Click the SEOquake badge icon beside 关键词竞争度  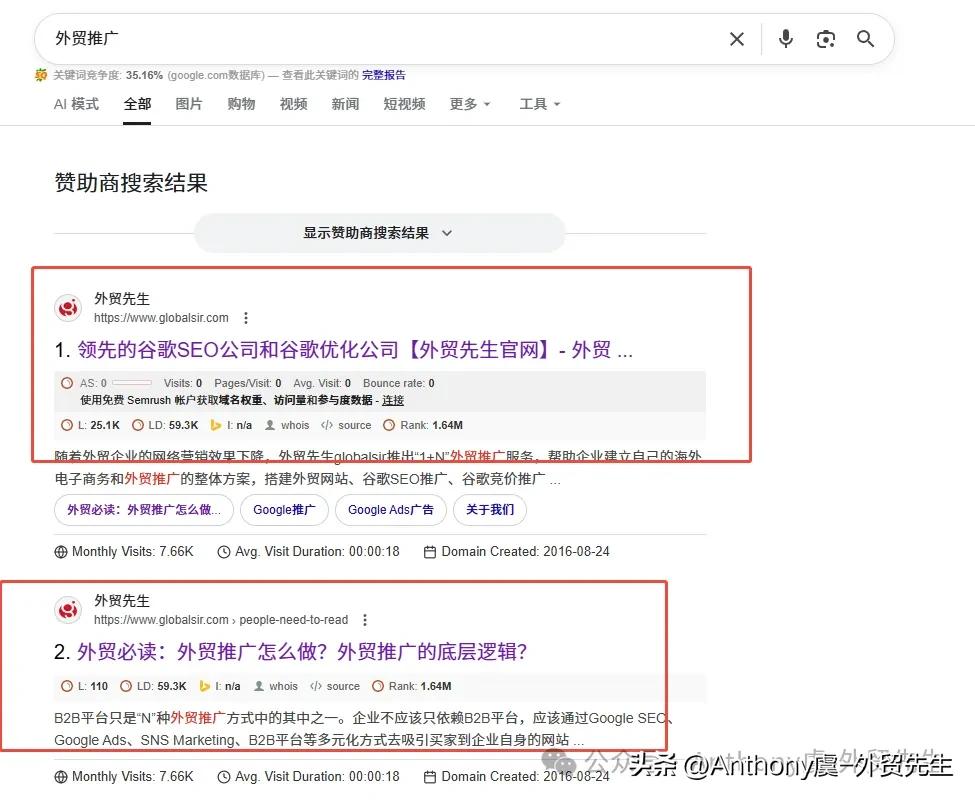click(x=41, y=74)
